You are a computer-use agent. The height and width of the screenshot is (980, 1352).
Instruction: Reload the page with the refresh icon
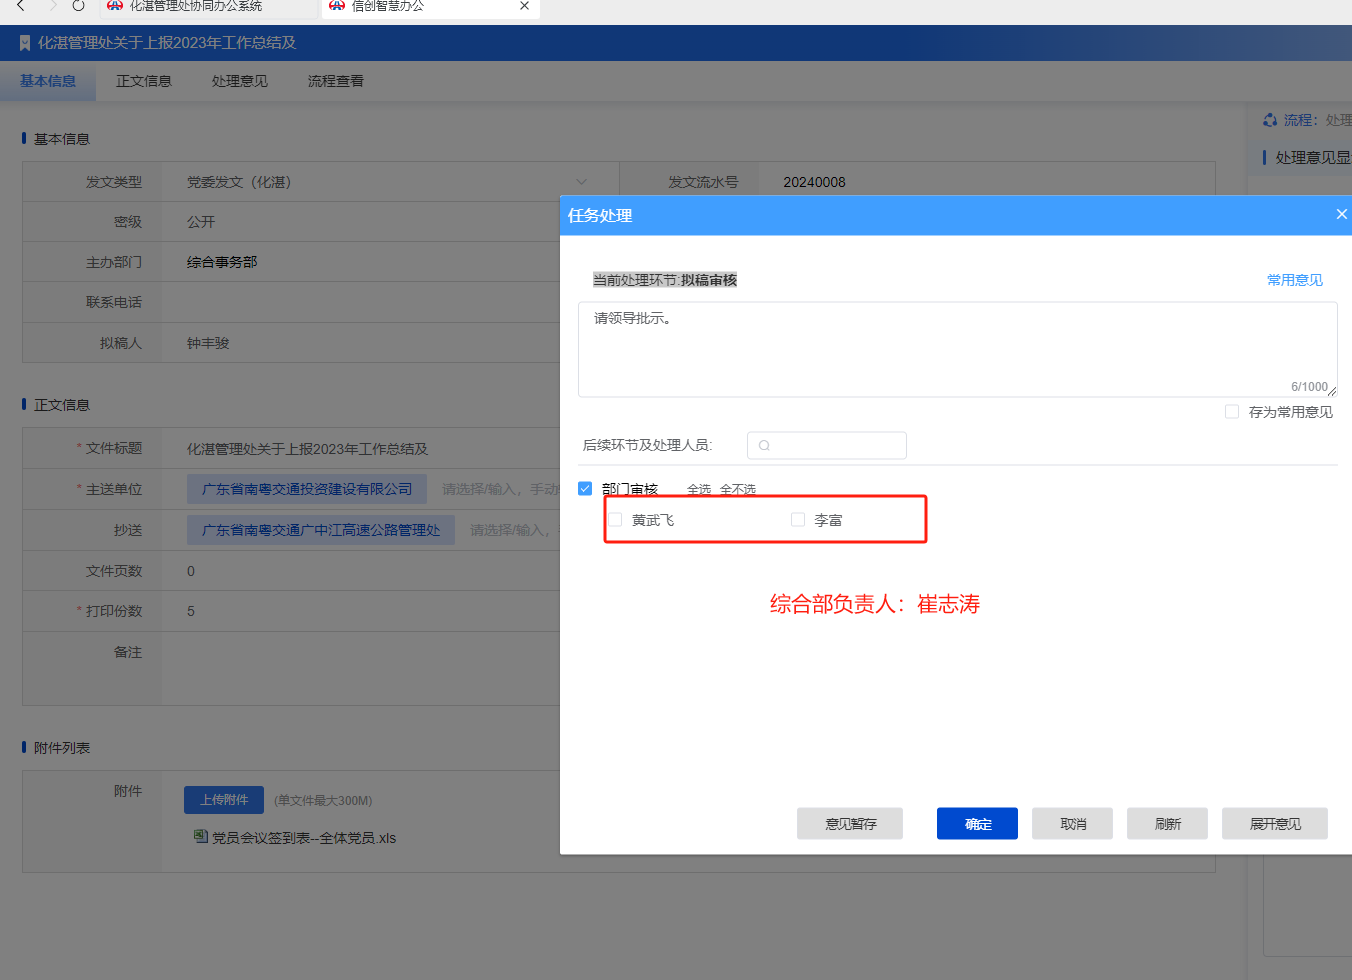(78, 6)
